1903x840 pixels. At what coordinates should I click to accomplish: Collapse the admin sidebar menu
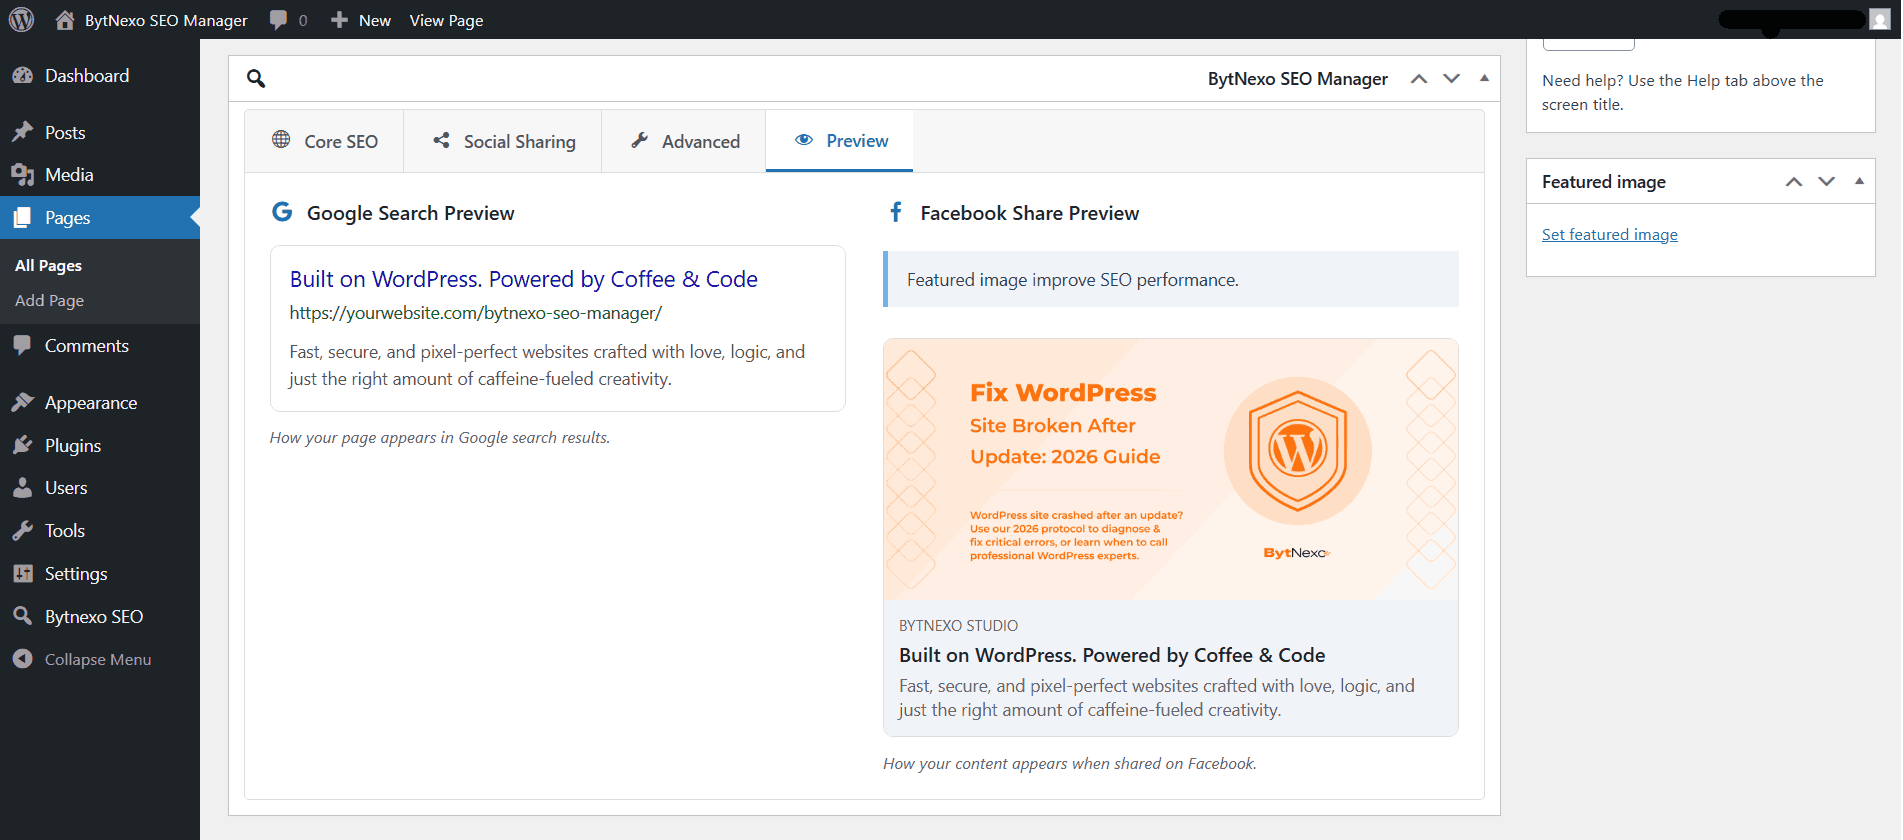coord(97,660)
